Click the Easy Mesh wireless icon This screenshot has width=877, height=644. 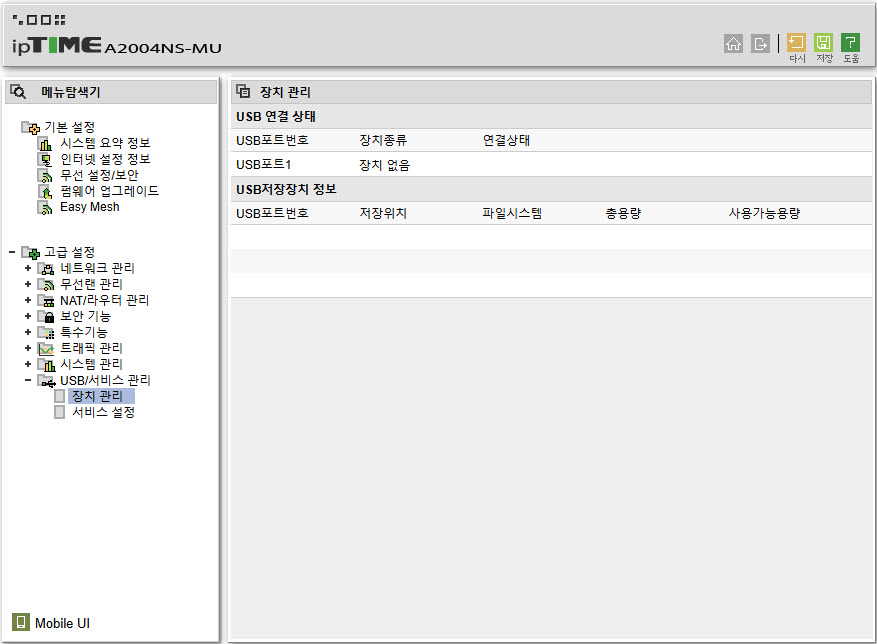point(45,208)
